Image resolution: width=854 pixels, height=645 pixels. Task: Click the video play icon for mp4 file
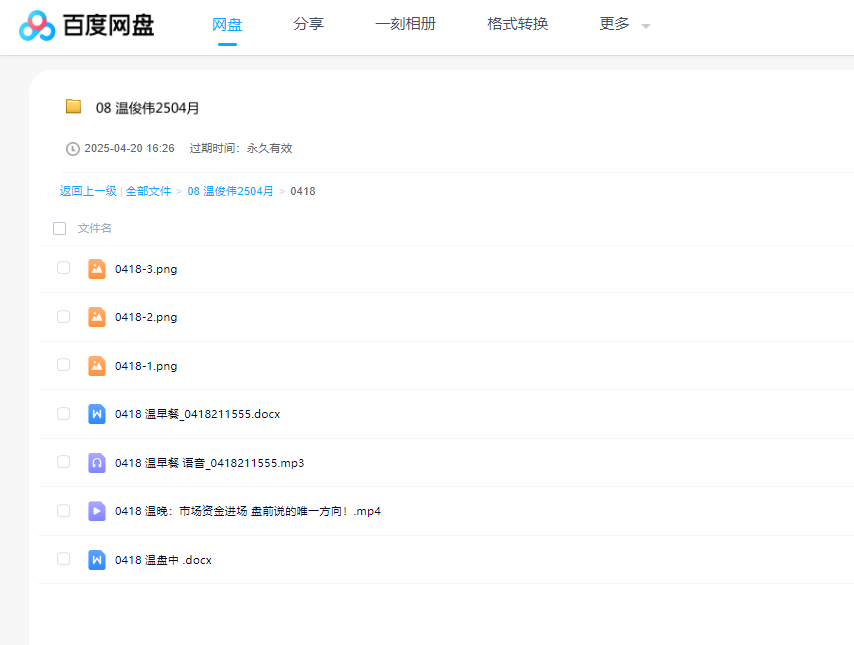pyautogui.click(x=97, y=511)
